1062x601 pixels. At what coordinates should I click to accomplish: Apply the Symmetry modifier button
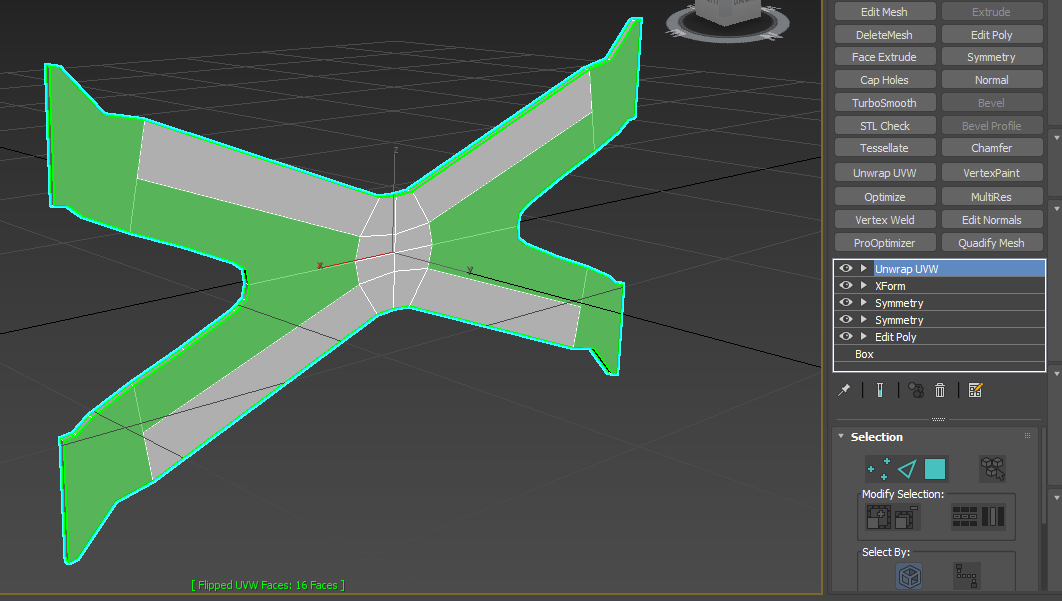(992, 56)
